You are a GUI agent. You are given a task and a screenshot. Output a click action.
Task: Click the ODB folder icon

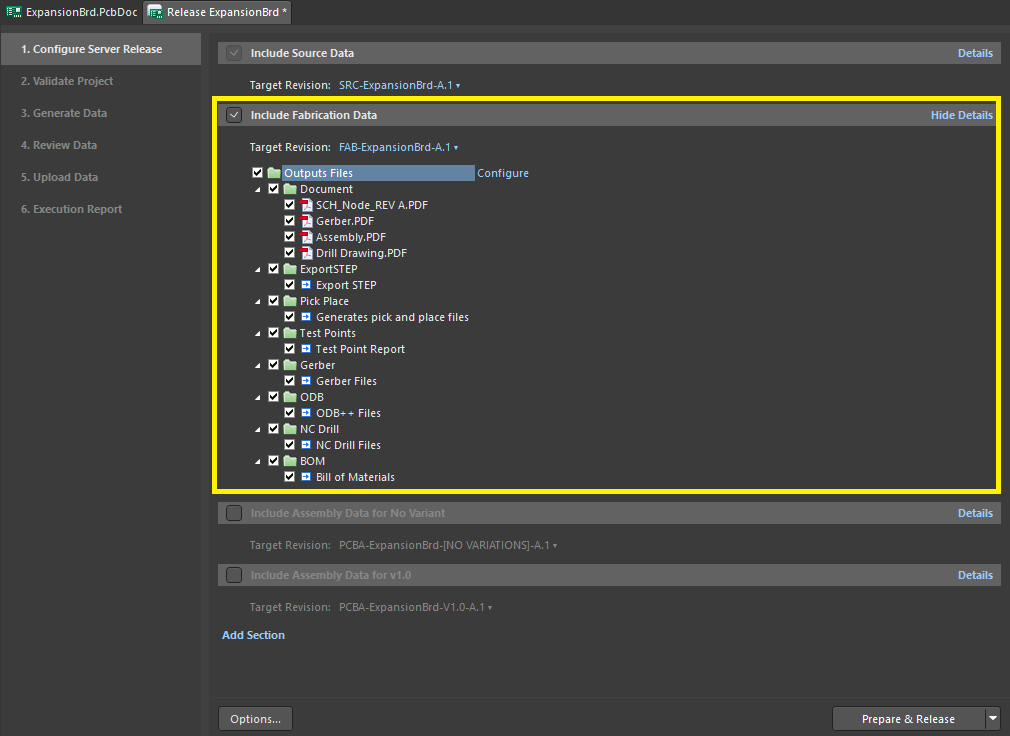290,397
